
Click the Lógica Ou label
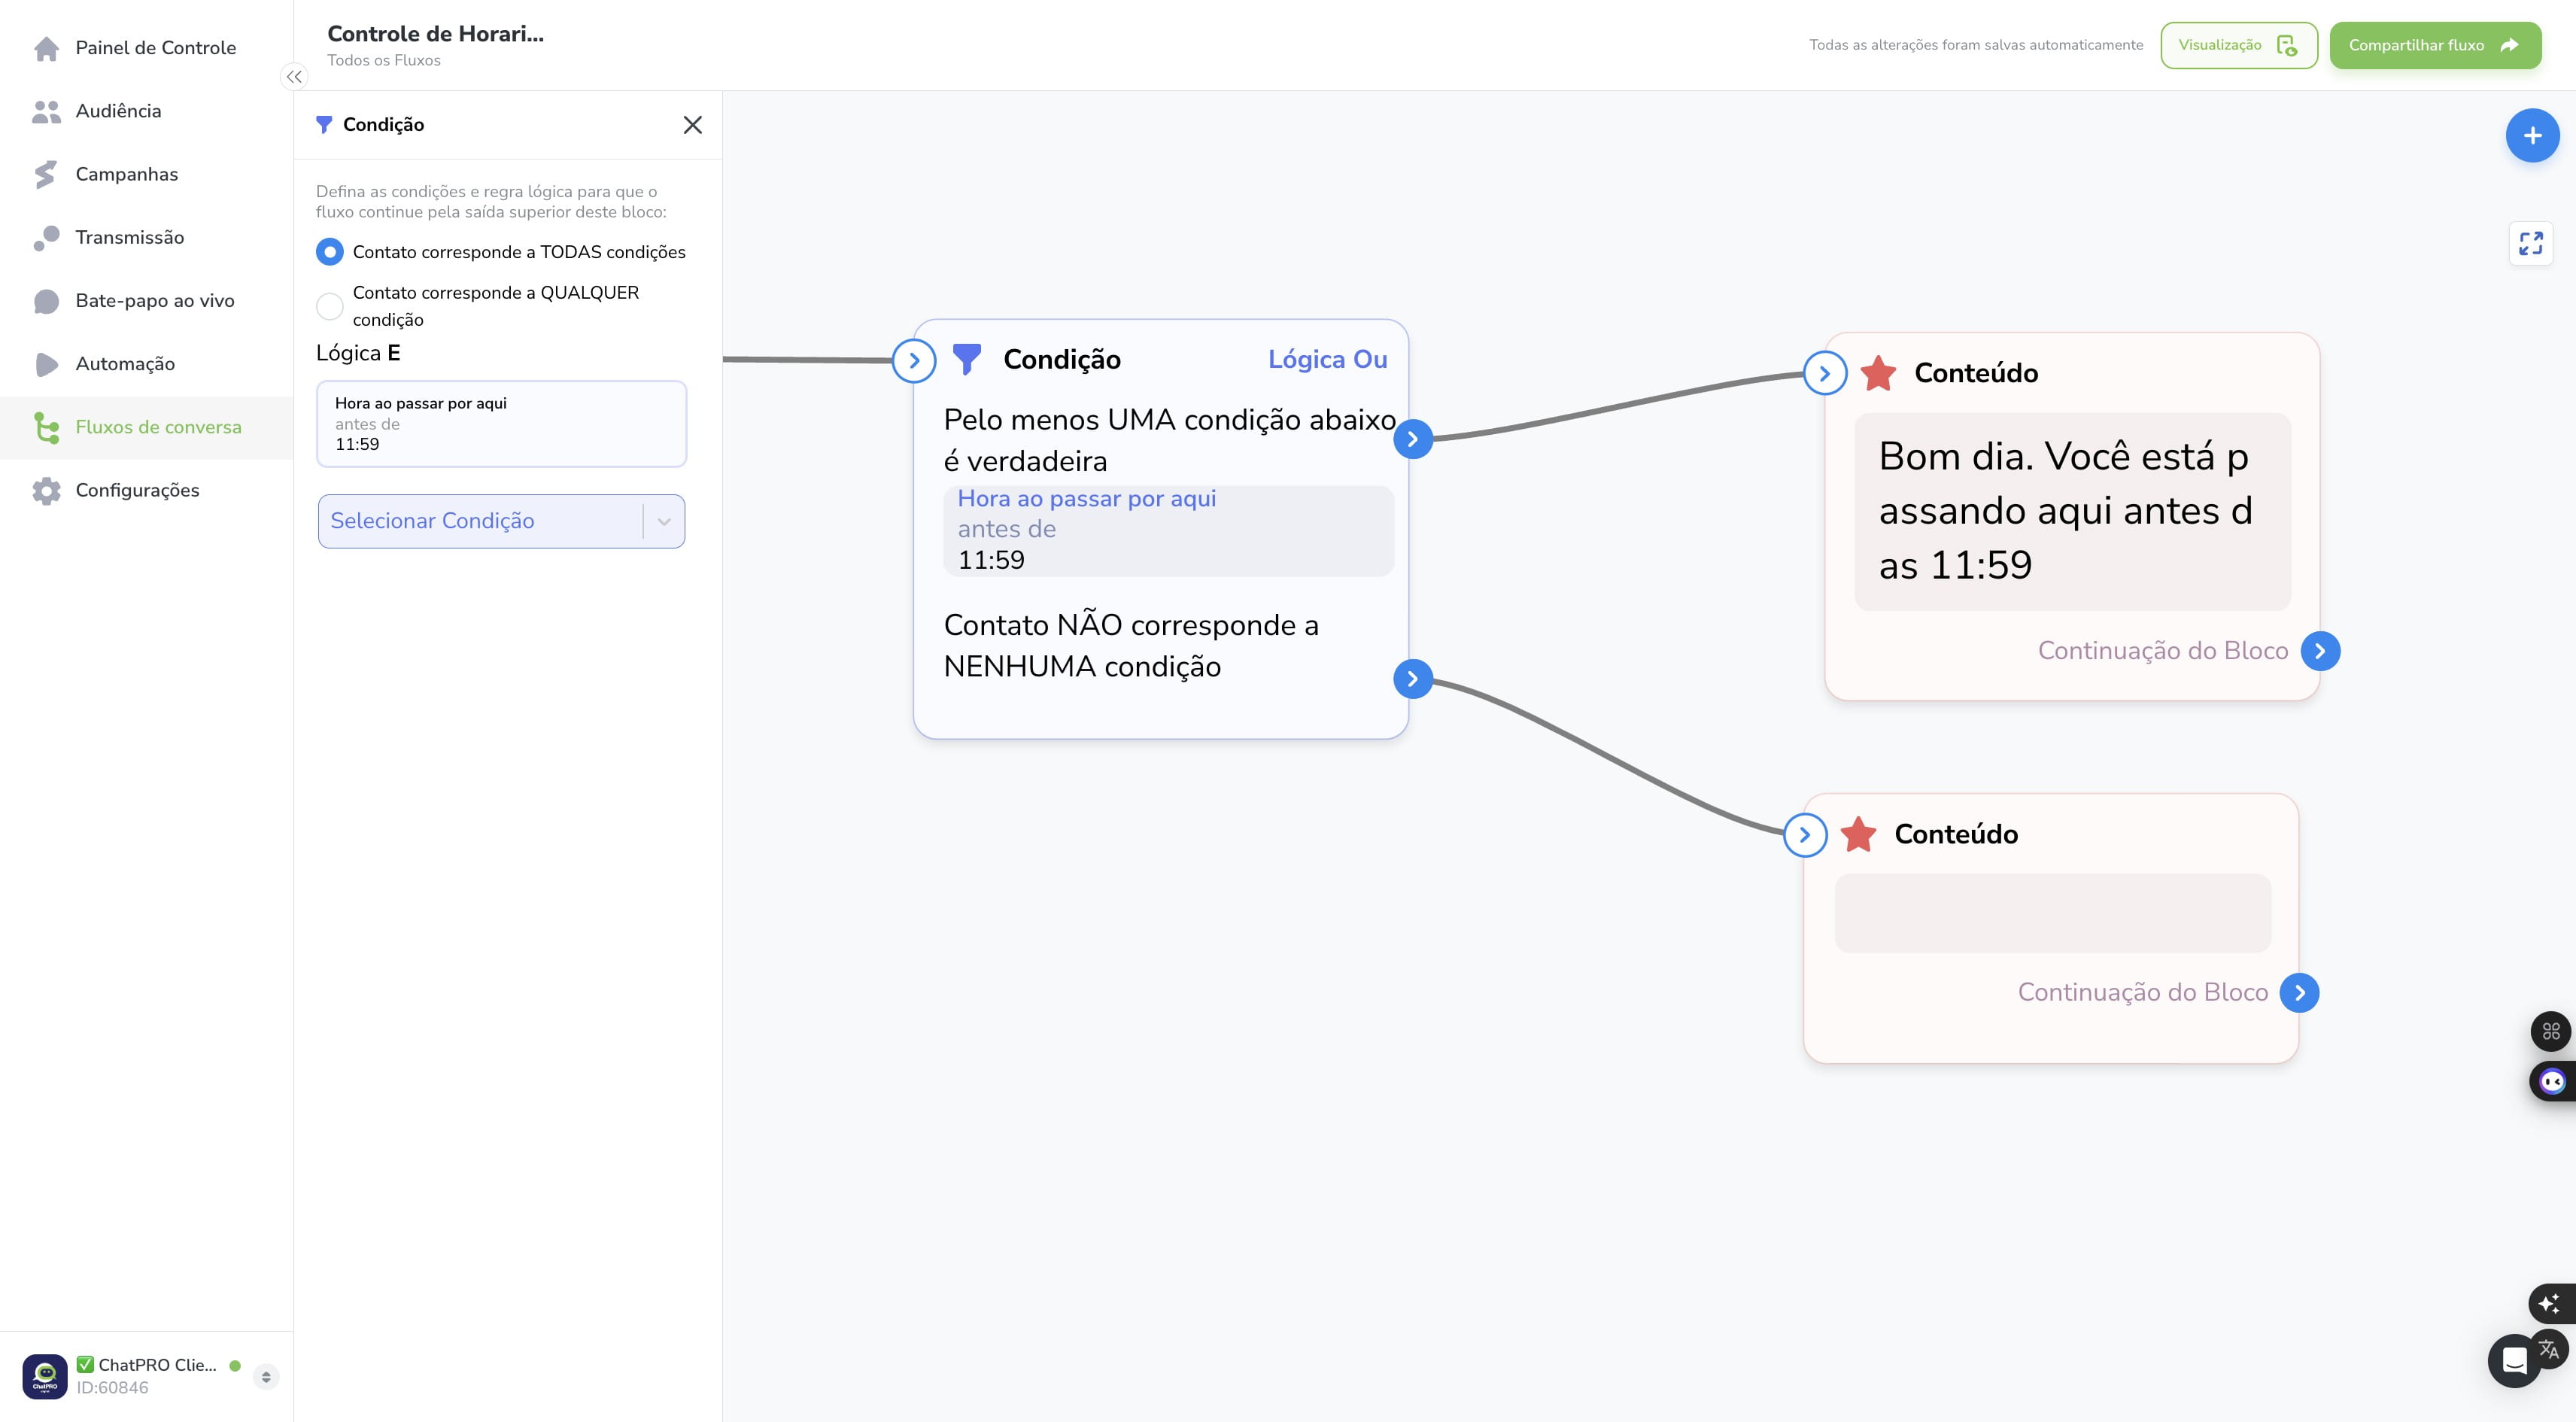tap(1327, 359)
